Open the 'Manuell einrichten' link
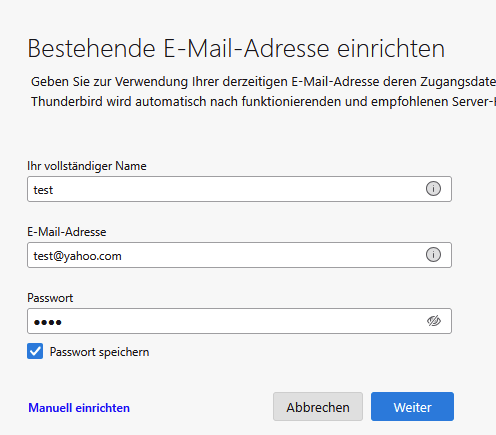This screenshot has height=435, width=496. click(x=79, y=408)
